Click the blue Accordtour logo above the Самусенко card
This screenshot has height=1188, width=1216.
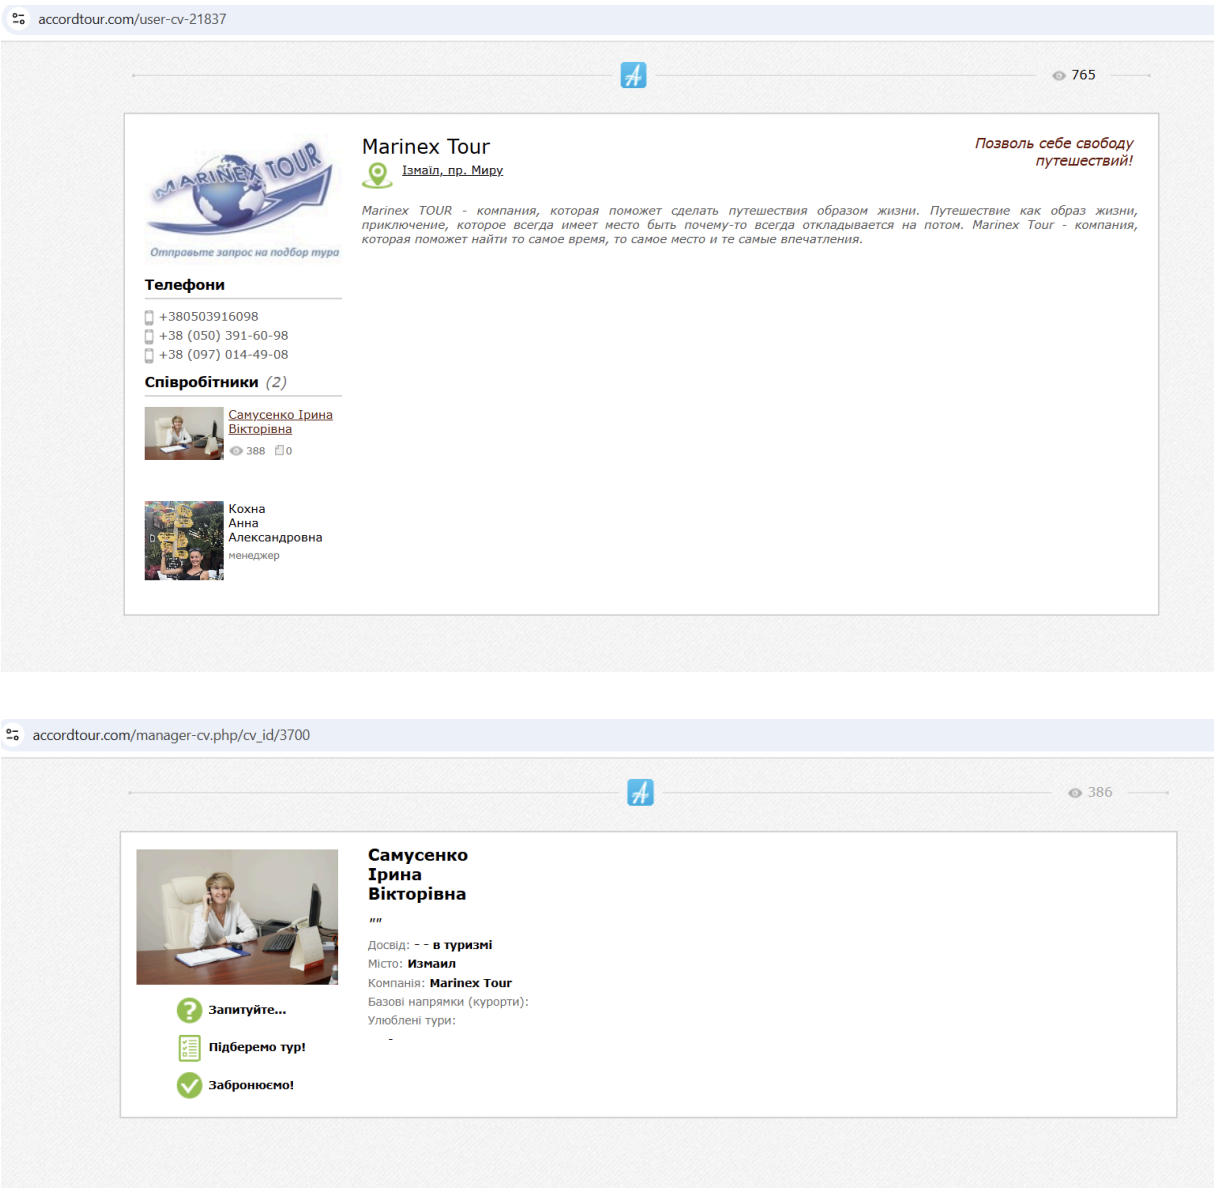640,792
